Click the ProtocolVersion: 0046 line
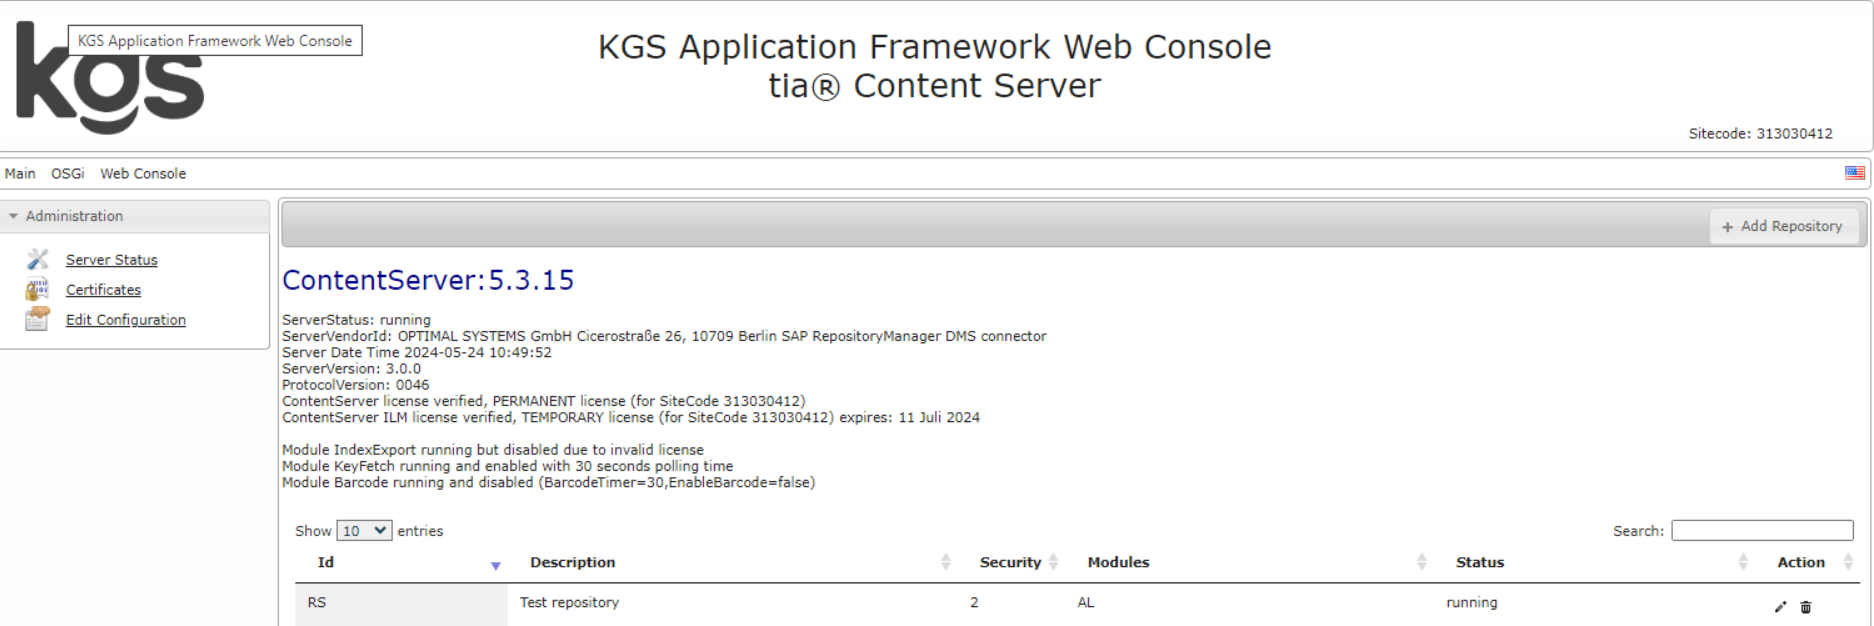This screenshot has width=1874, height=626. [355, 385]
